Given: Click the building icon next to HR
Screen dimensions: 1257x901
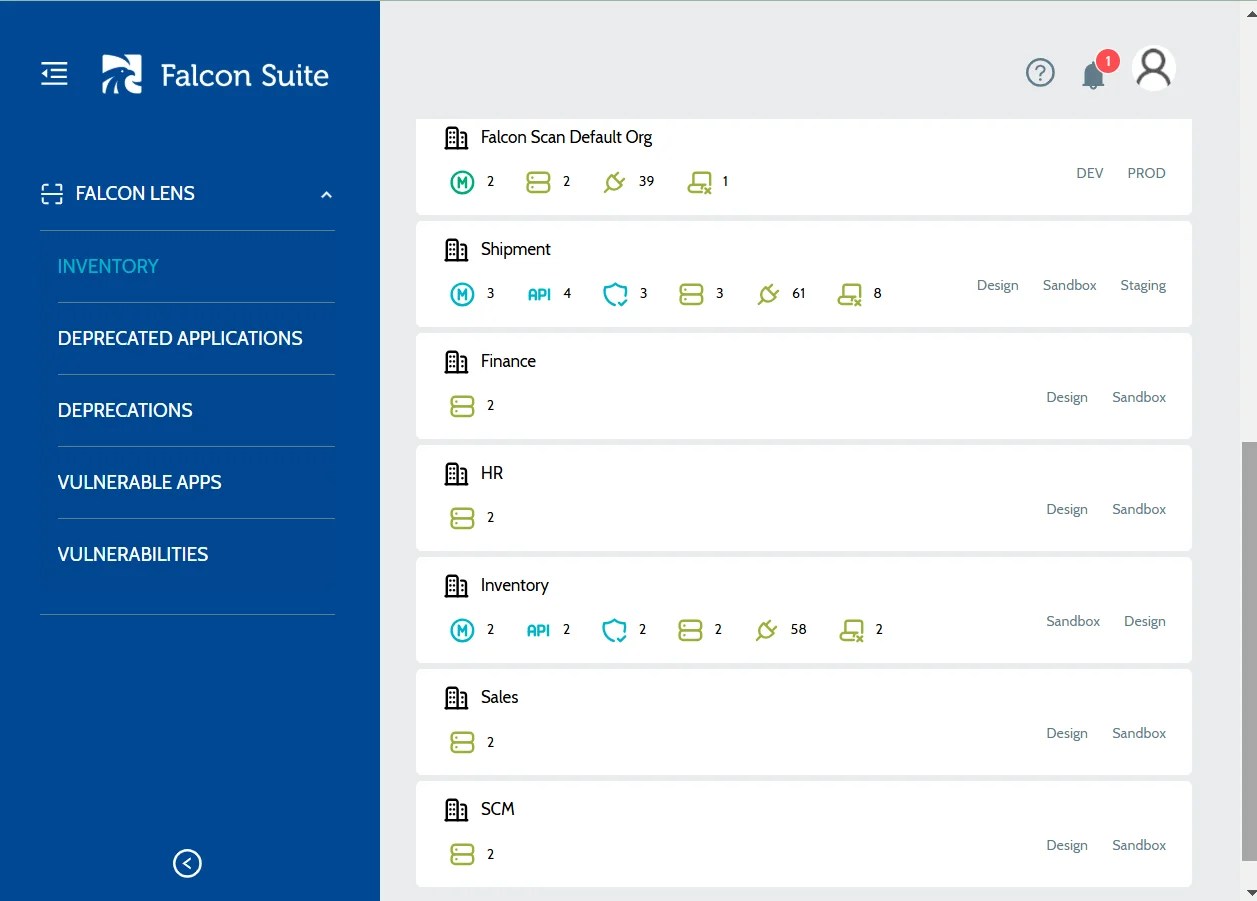Looking at the screenshot, I should click(456, 474).
